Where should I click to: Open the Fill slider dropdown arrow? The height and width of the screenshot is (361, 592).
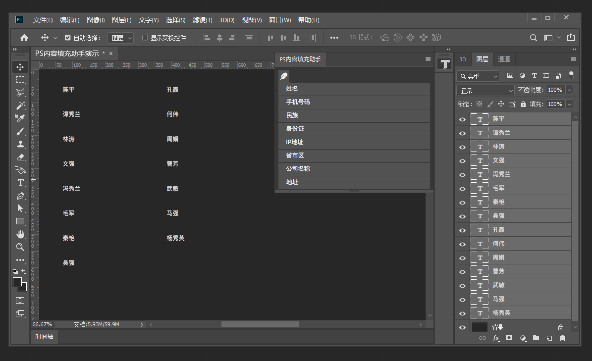569,104
